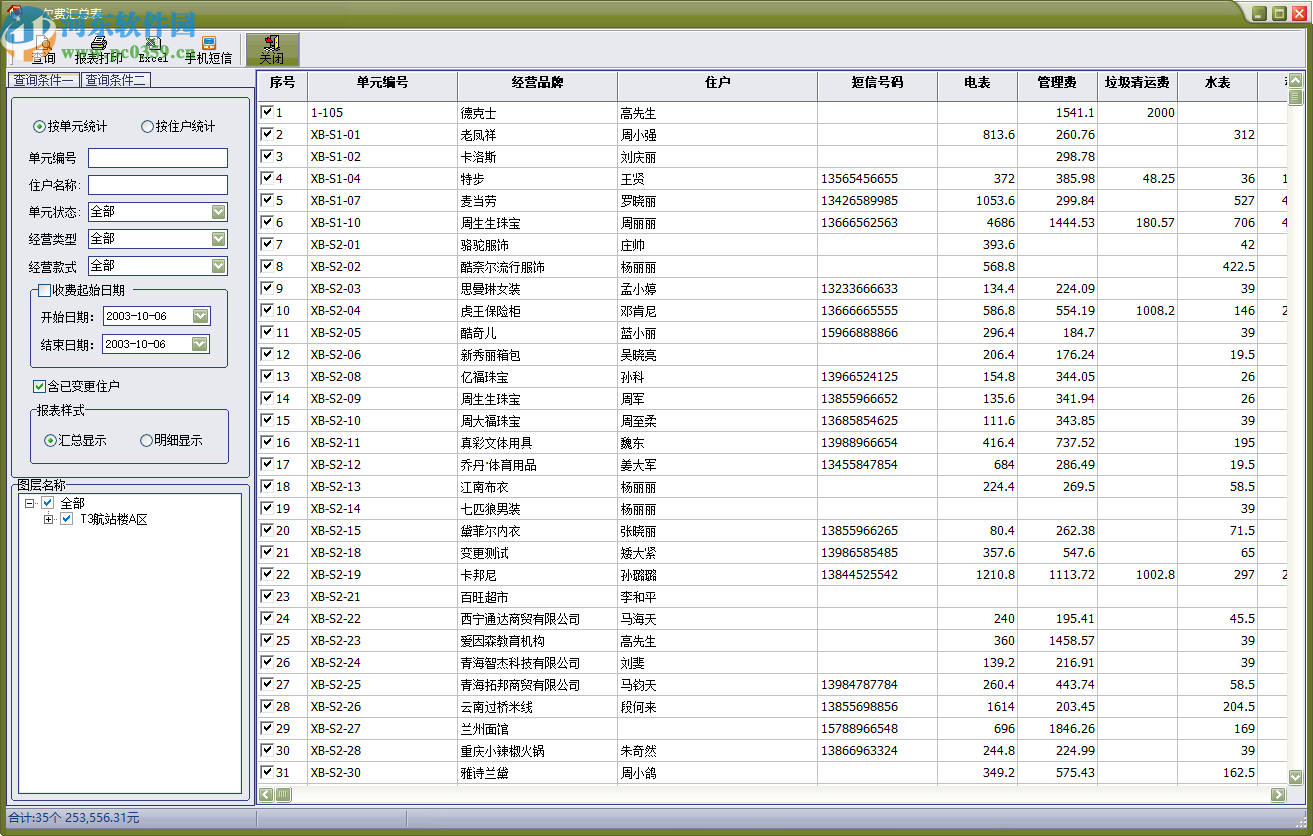Click the table's vertical scrollbar down arrow
Viewport: 1313px width, 836px height.
(1296, 777)
